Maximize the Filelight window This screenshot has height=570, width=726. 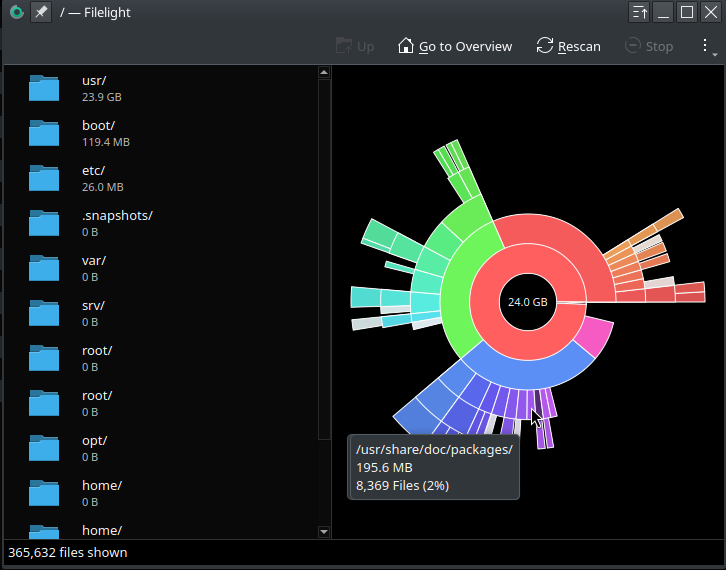point(687,13)
